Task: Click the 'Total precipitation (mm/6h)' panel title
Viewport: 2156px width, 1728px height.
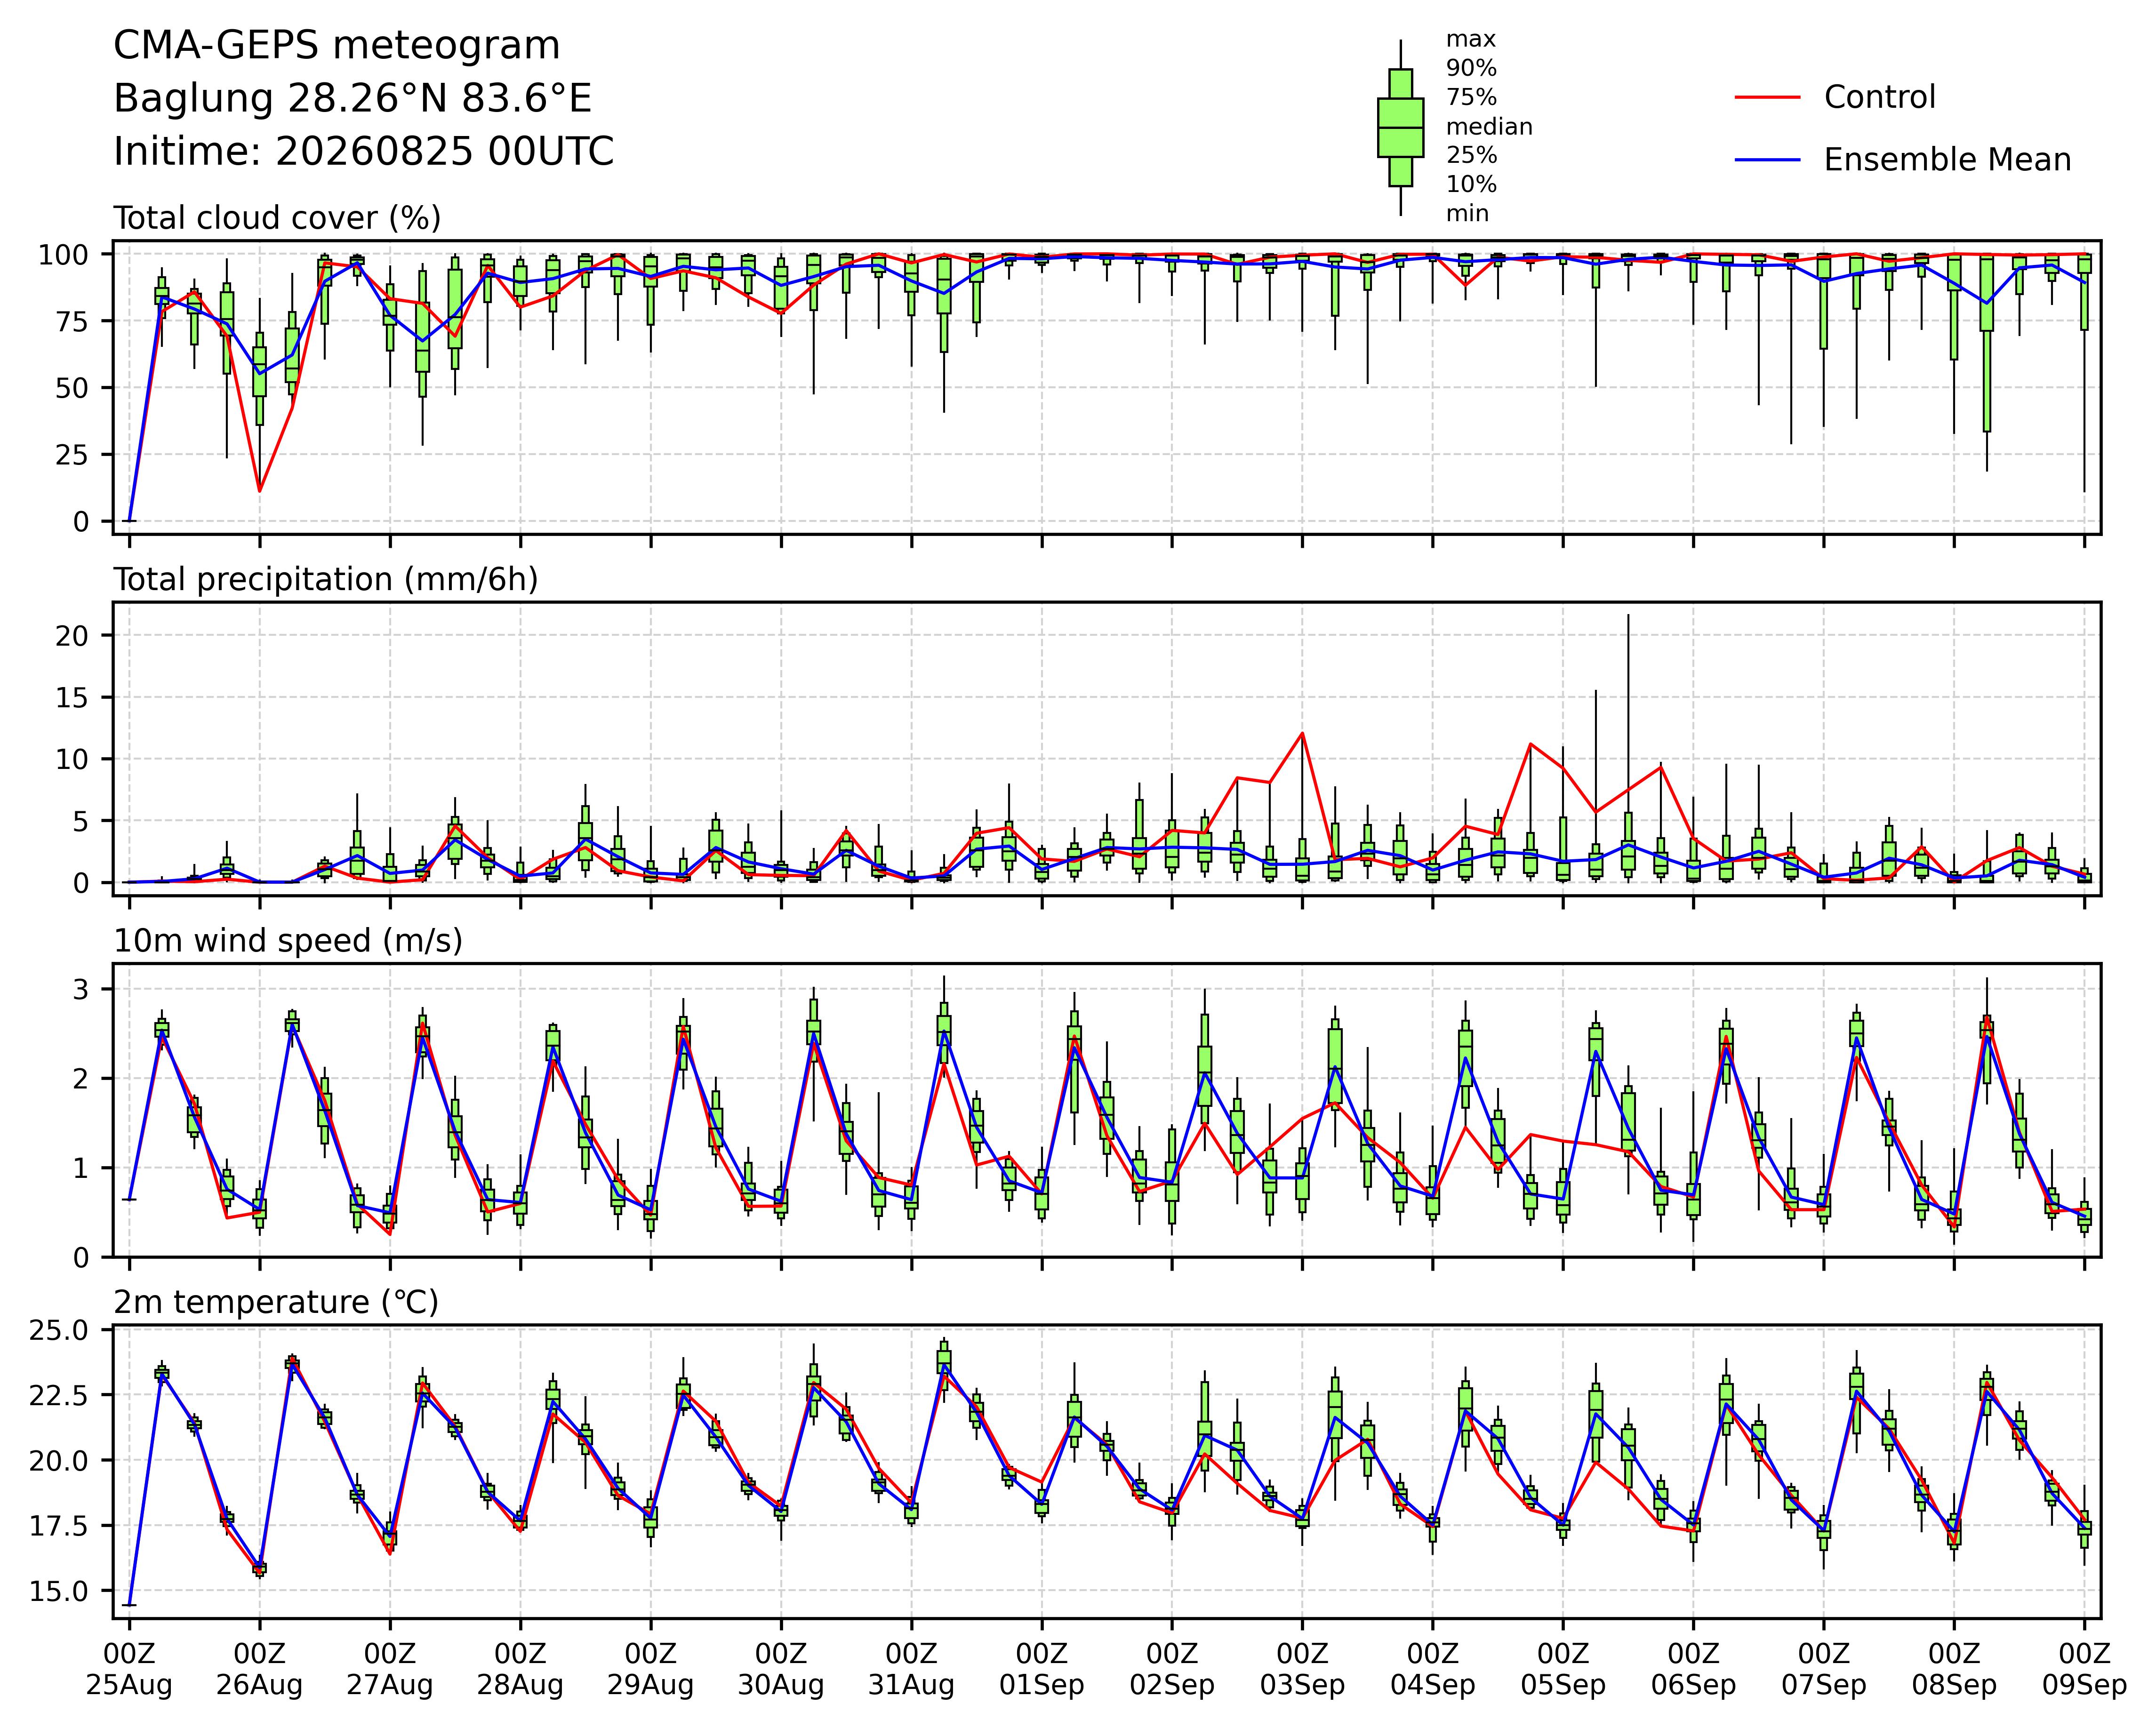Action: click(x=326, y=580)
